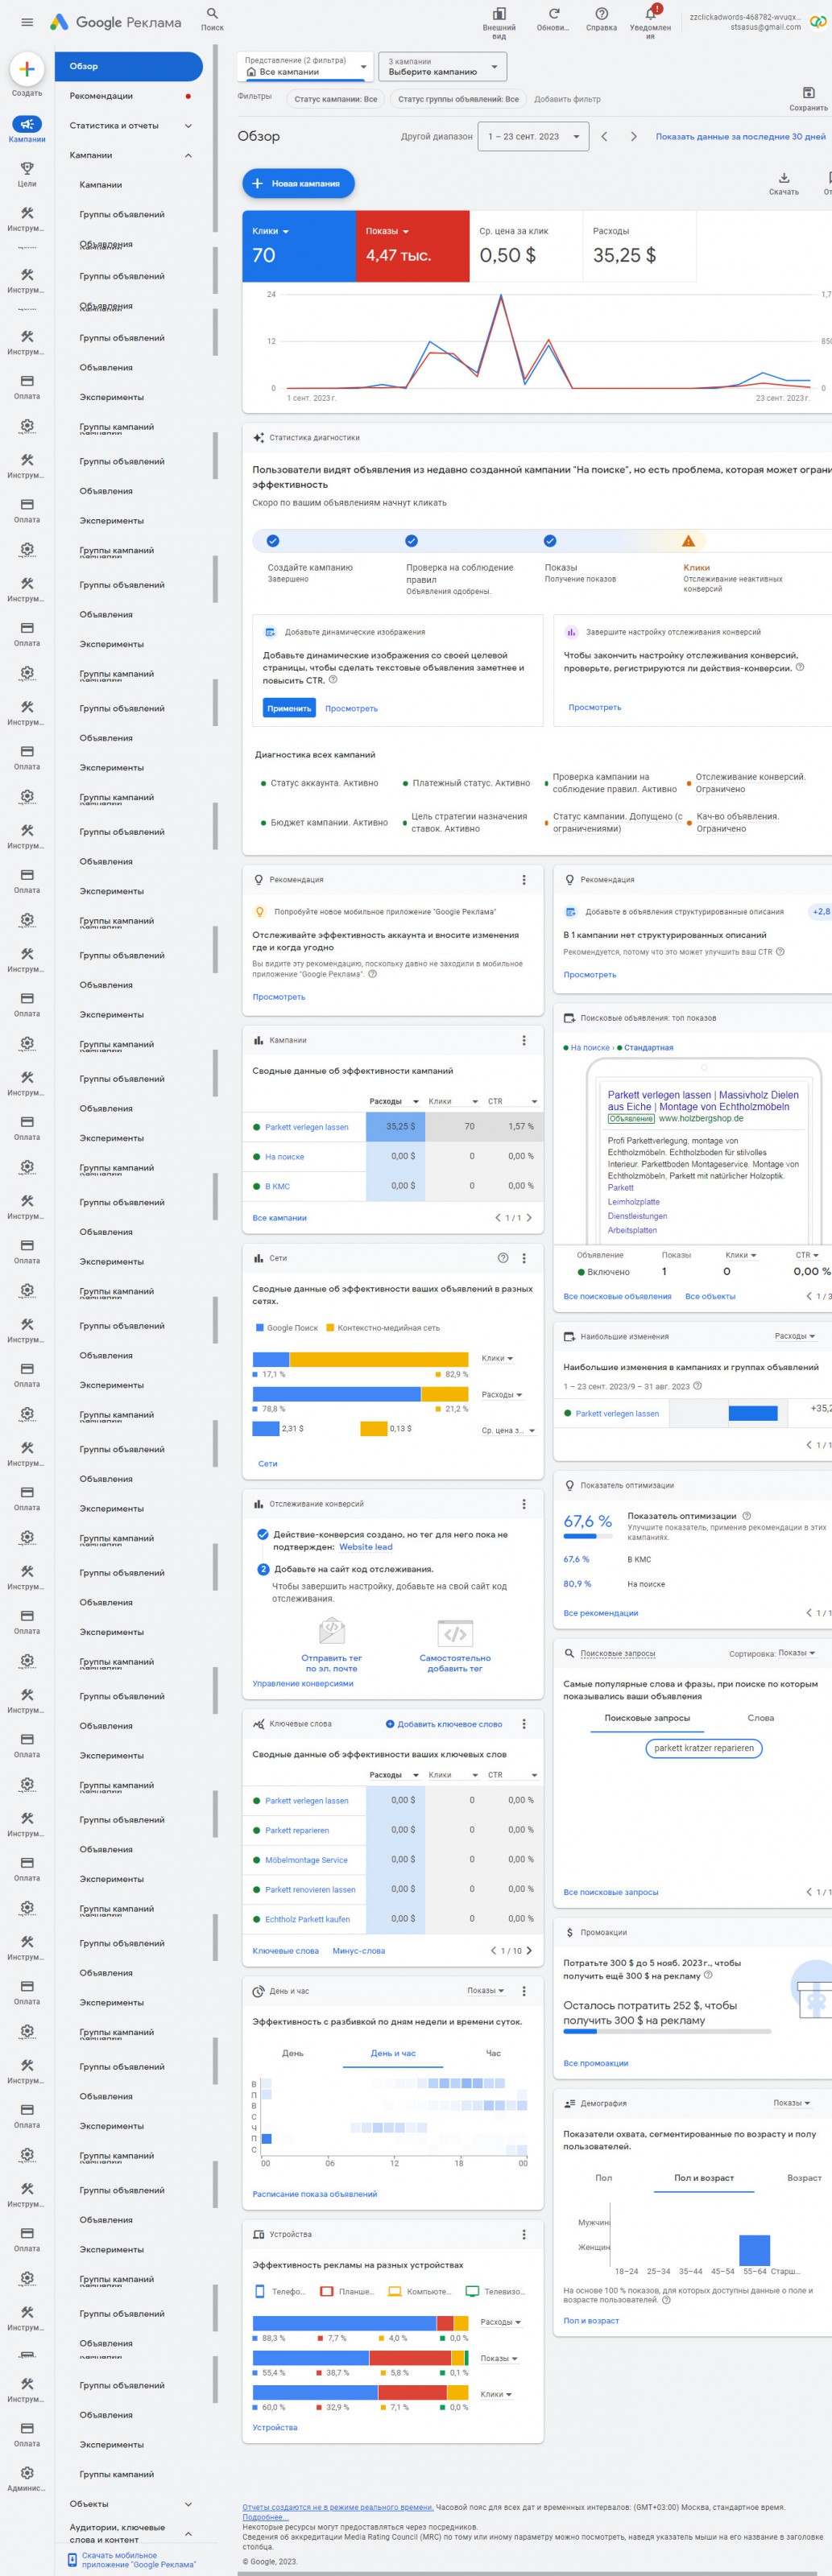This screenshot has height=2576, width=832.
Task: Toggle Телевизо... legend in Устройства card
Action: click(495, 2291)
